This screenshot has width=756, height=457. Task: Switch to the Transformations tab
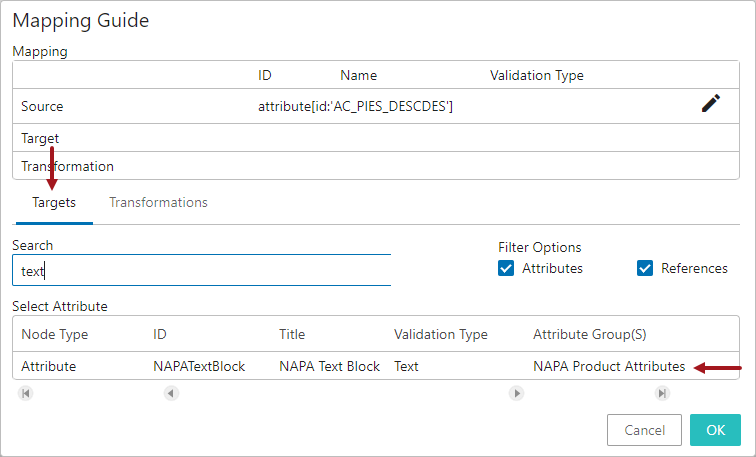point(158,202)
